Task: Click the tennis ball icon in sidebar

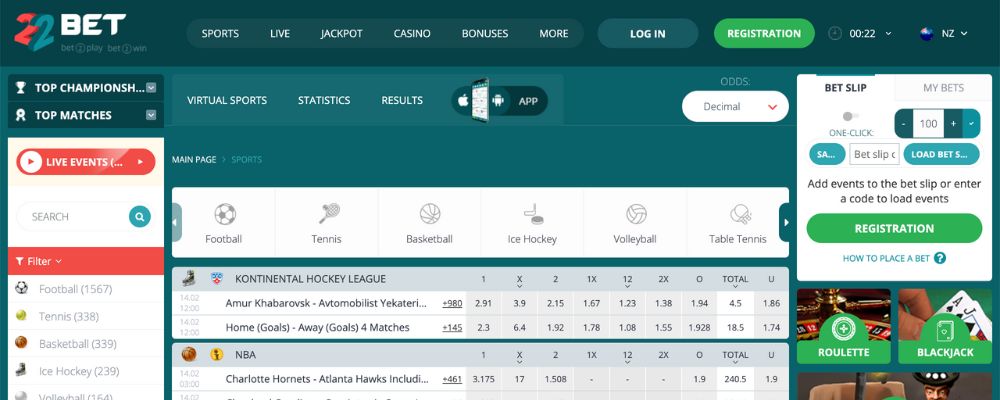Action: click(x=22, y=315)
